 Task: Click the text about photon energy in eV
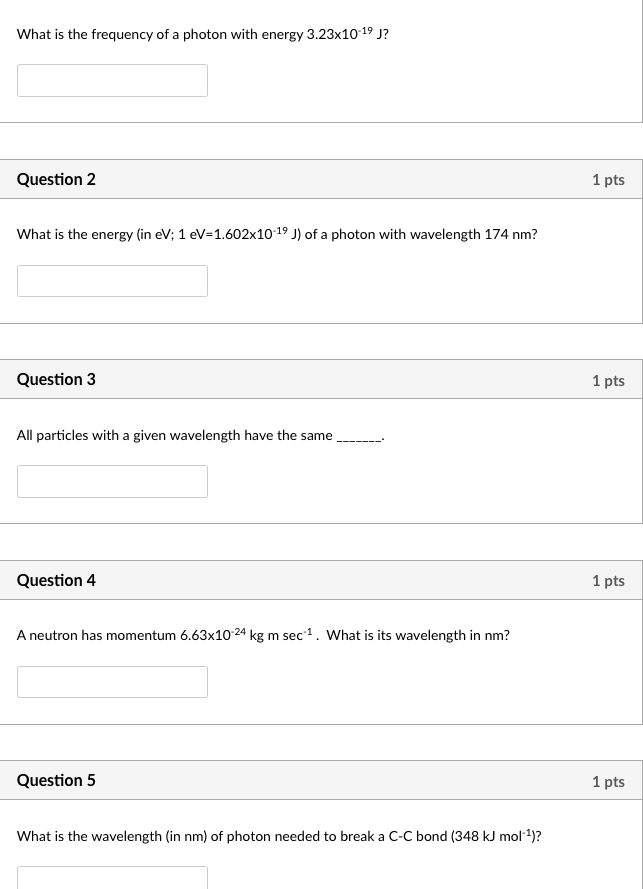click(x=277, y=234)
